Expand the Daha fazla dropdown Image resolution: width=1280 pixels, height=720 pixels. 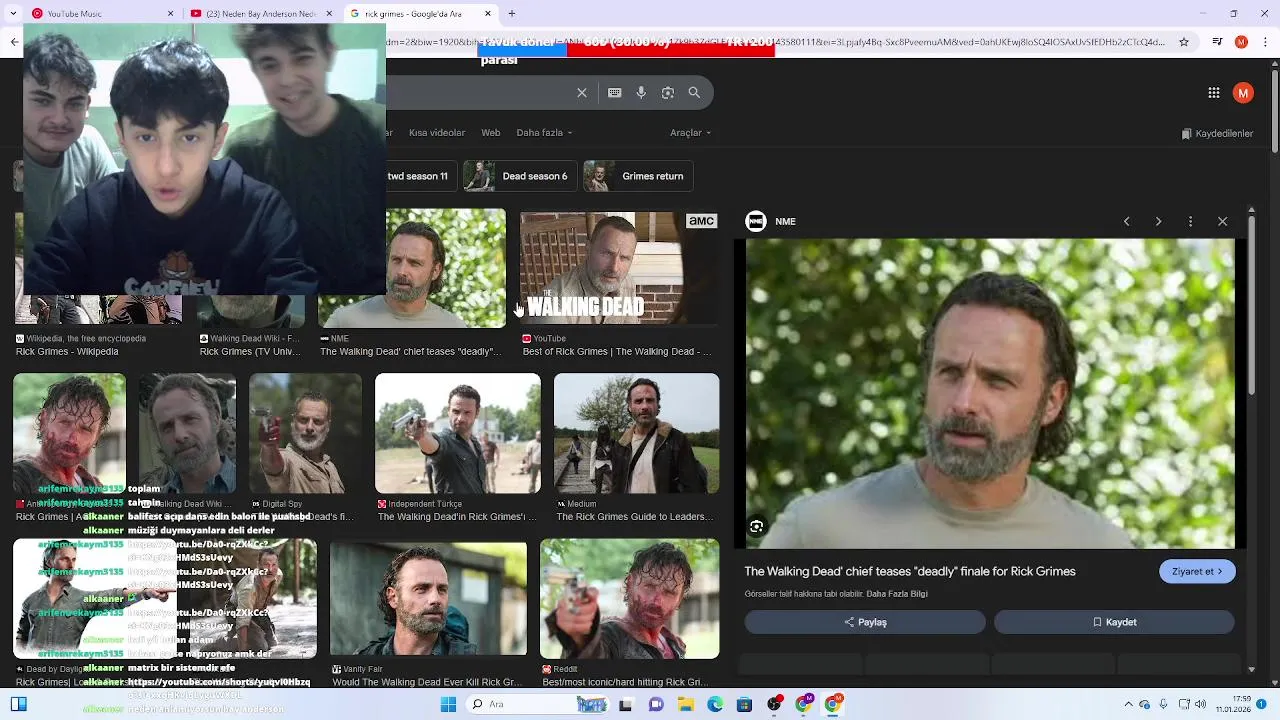544,133
